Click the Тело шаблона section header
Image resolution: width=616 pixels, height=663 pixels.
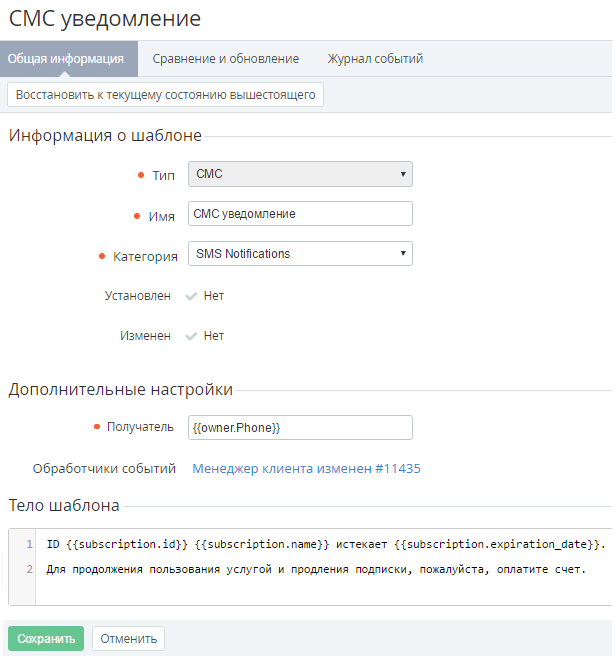[64, 505]
